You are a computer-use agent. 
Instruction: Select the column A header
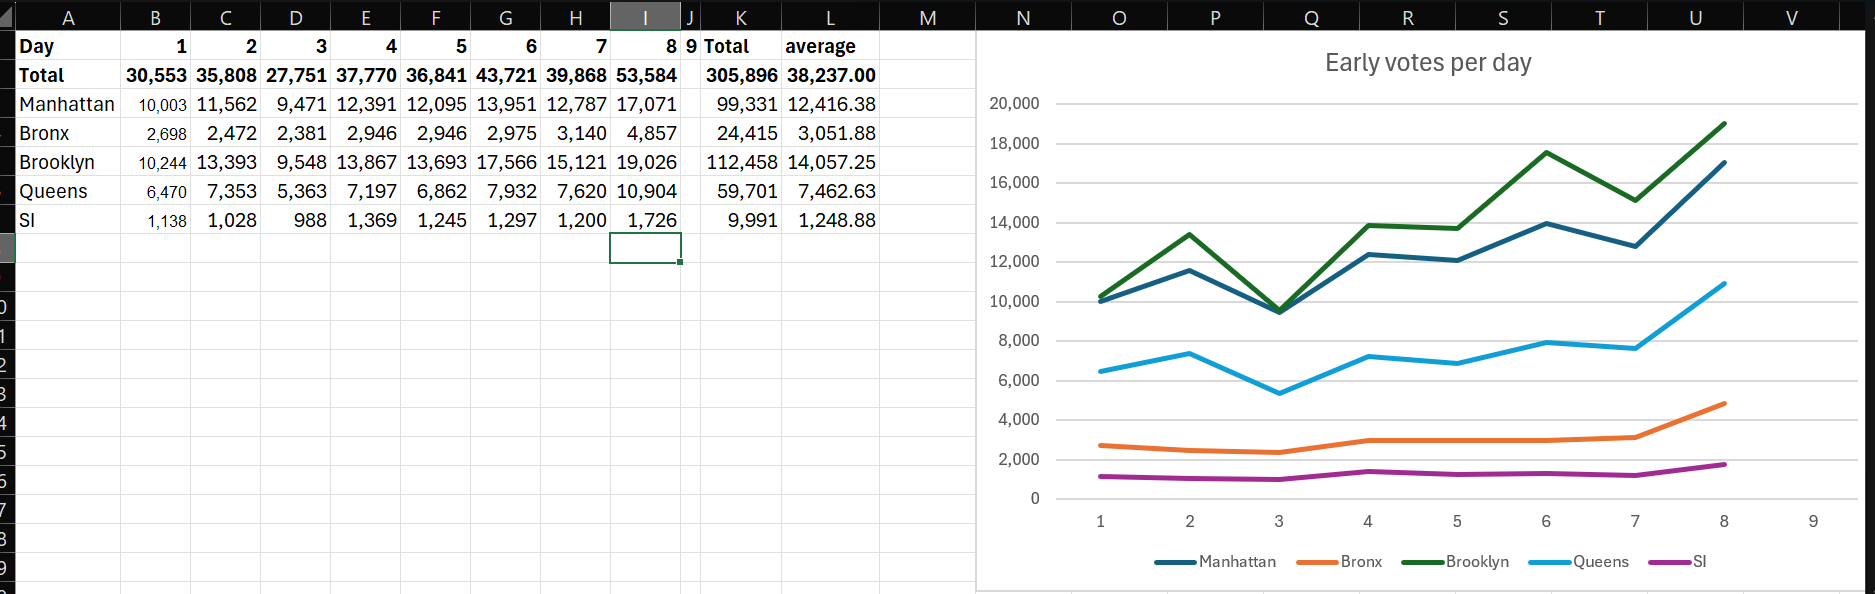tap(68, 17)
